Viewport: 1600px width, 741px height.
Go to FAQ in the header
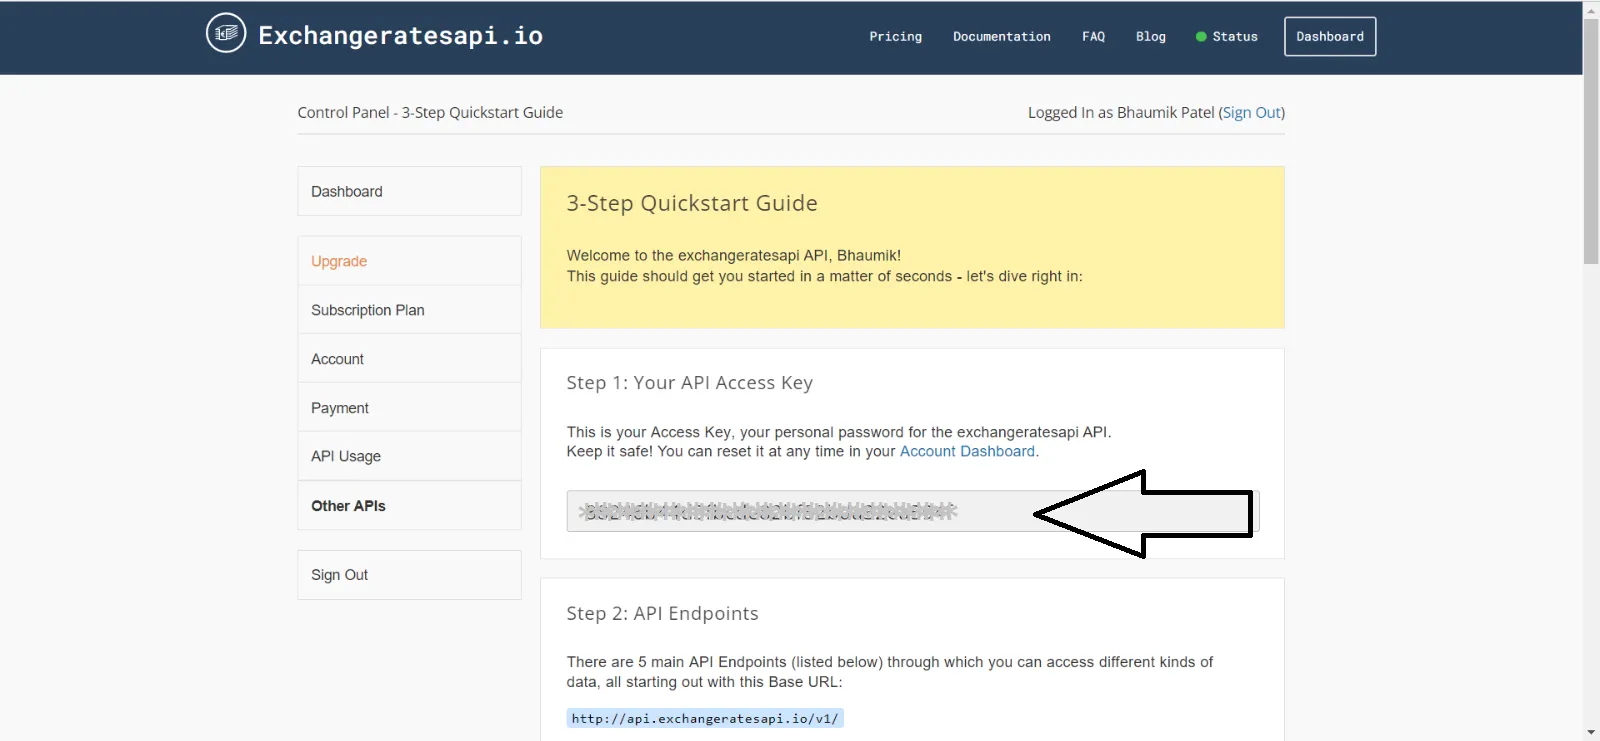coord(1094,37)
